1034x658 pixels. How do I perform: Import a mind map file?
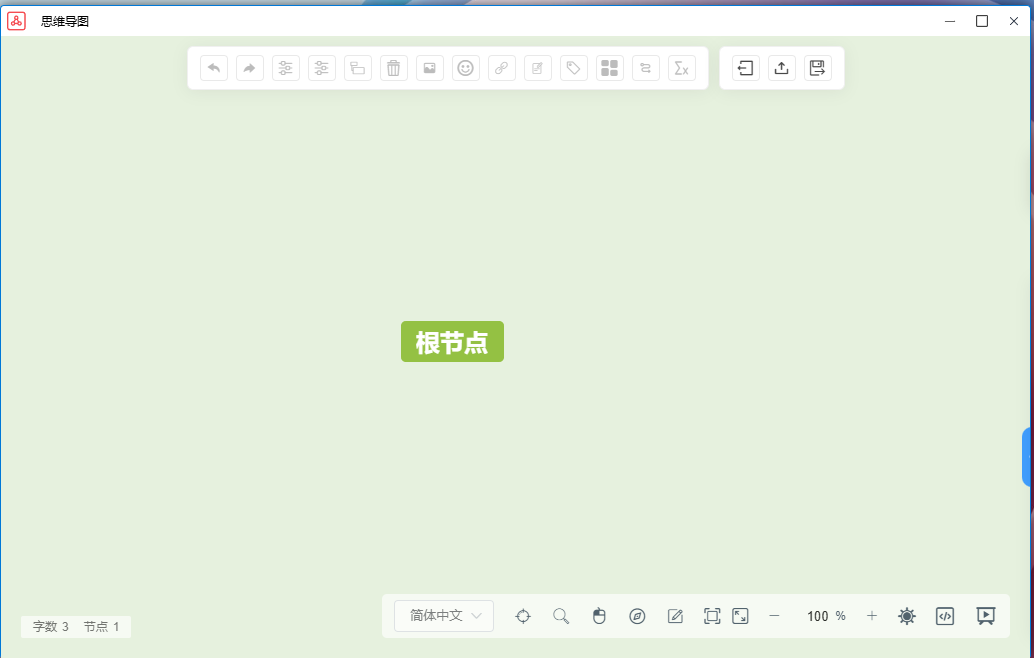pyautogui.click(x=744, y=68)
